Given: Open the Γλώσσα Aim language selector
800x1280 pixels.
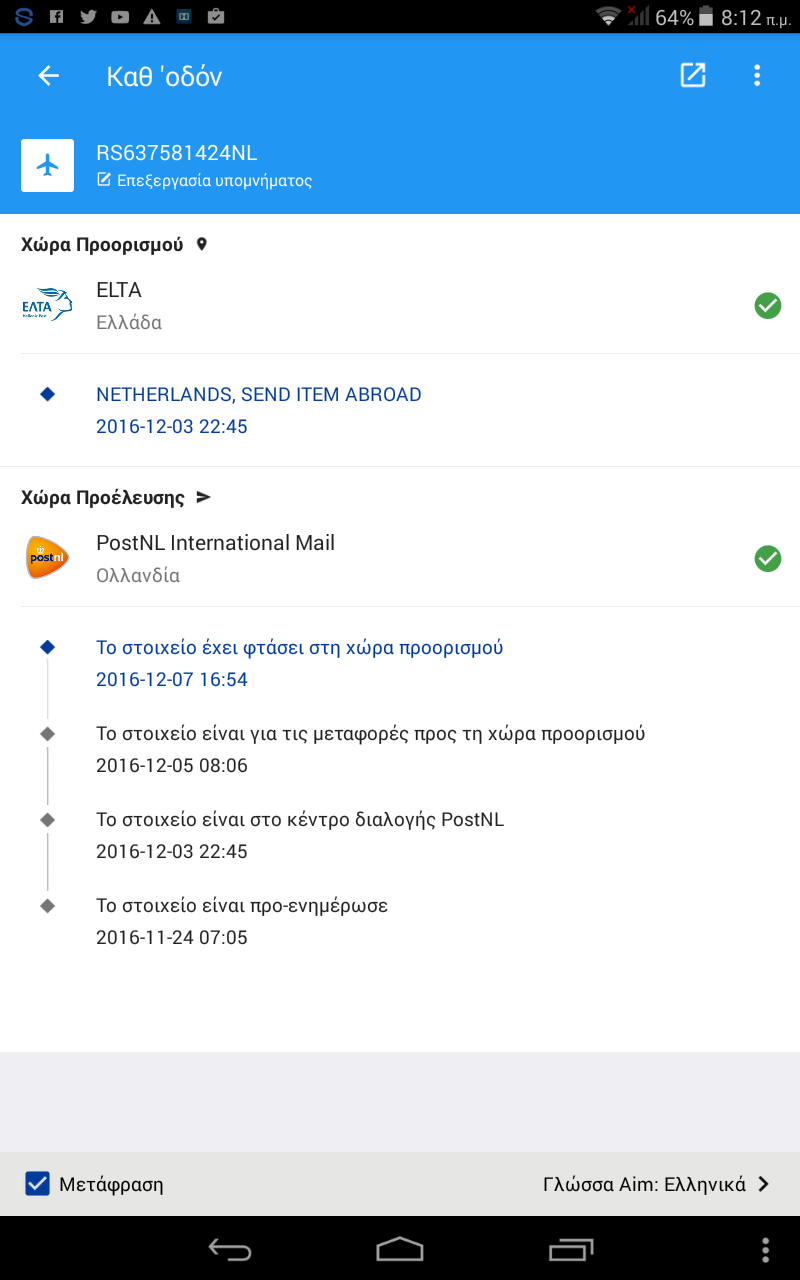Looking at the screenshot, I should tap(645, 1184).
